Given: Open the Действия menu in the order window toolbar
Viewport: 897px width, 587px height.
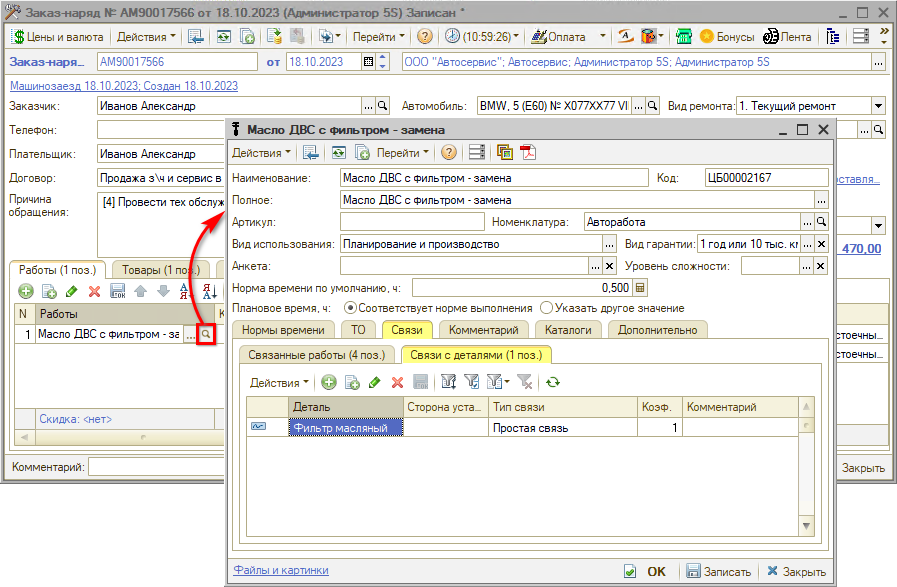Looking at the screenshot, I should click(146, 37).
